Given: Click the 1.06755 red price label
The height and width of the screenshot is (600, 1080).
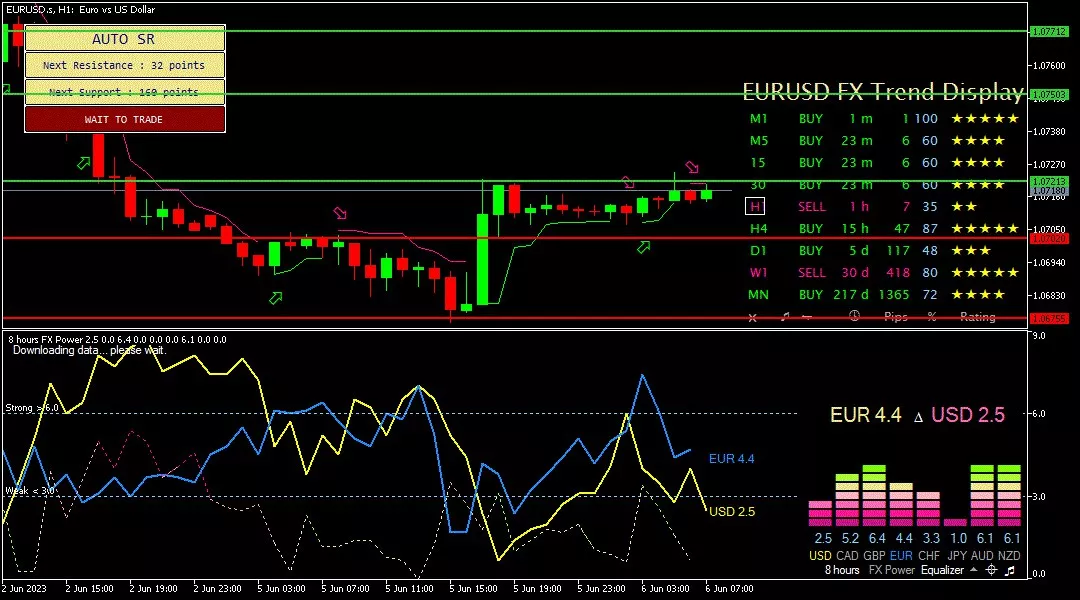Looking at the screenshot, I should click(1048, 318).
